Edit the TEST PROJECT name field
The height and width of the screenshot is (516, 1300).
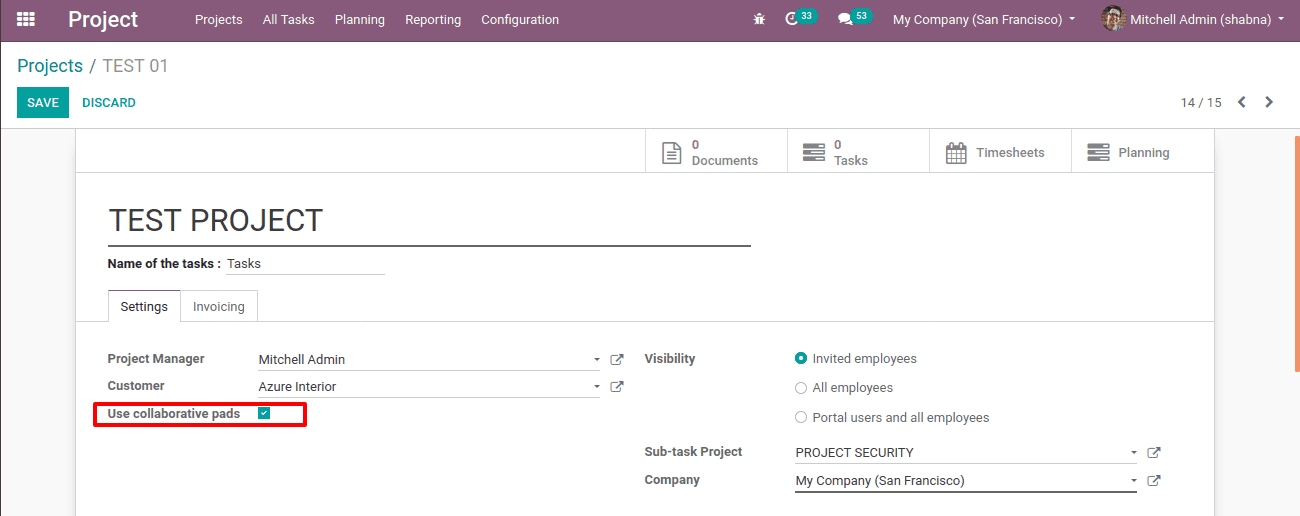[429, 220]
